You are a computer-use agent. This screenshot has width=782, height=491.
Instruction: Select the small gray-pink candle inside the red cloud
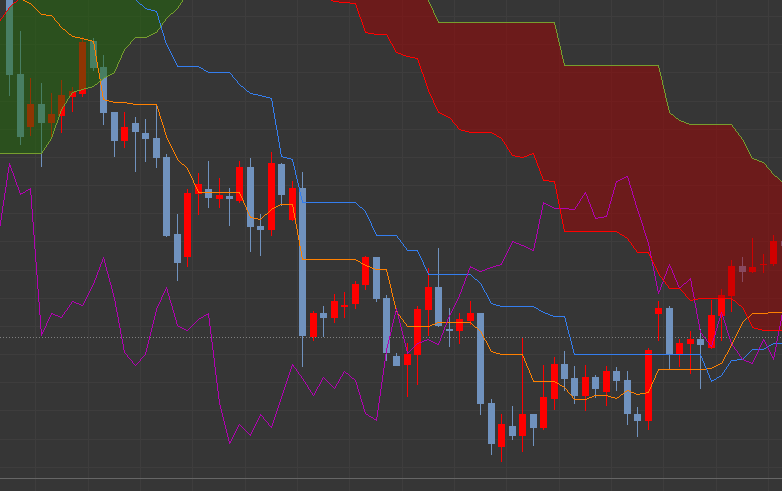[742, 269]
